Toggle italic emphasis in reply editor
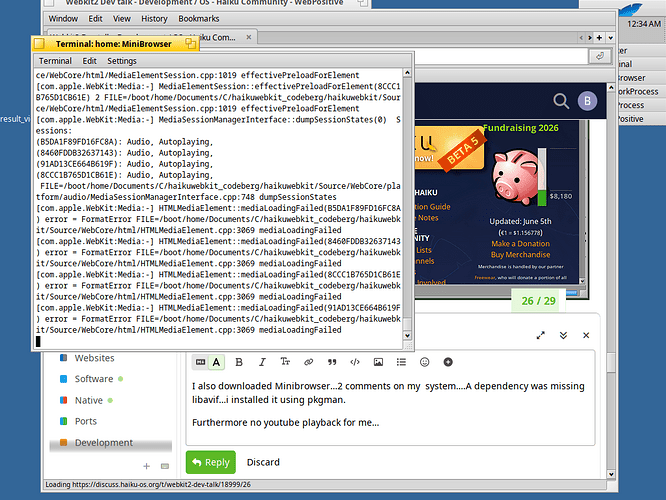Screen dimensions: 666x500 [x=262, y=362]
